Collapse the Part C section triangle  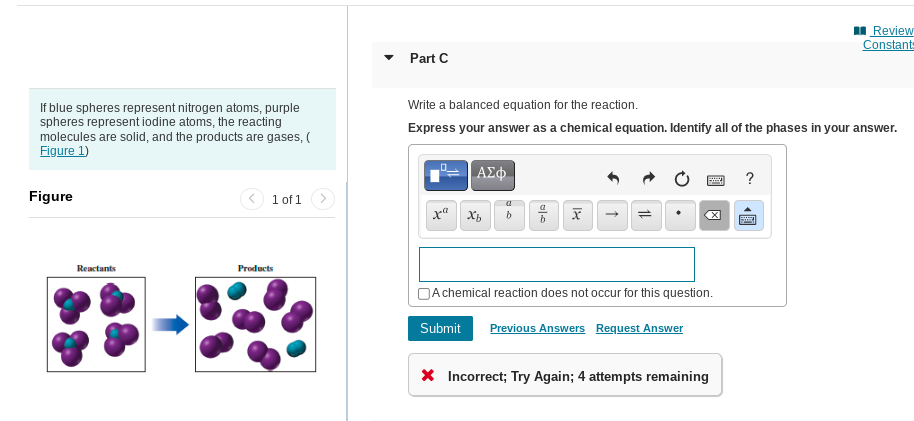click(x=389, y=58)
